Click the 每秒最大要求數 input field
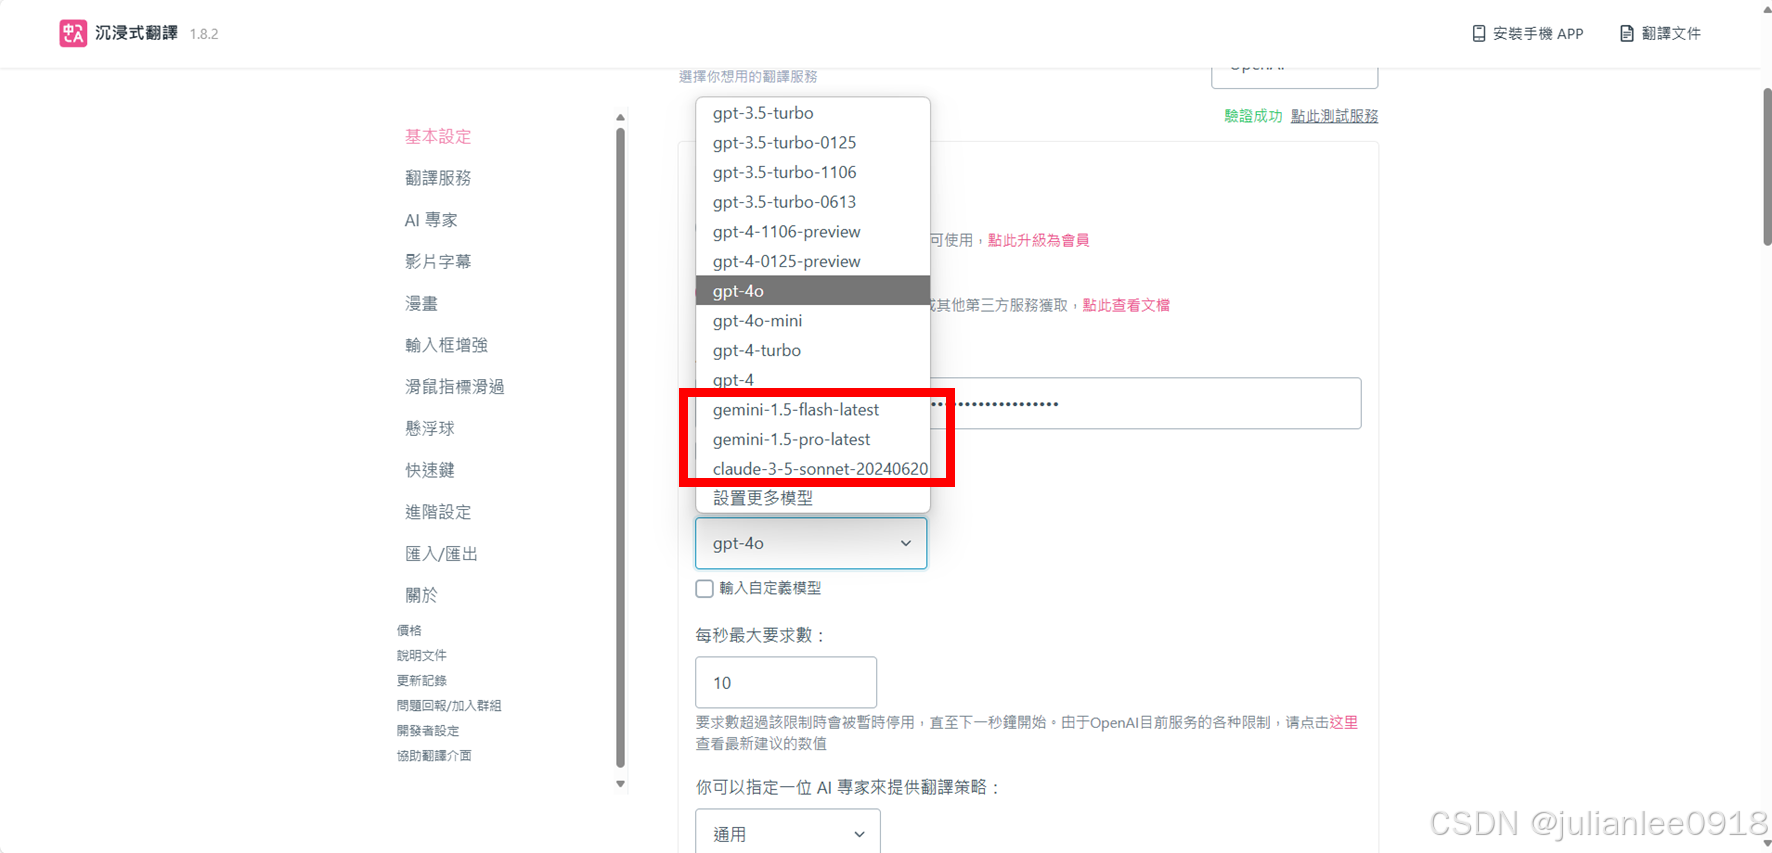Viewport: 1772px width, 853px height. (786, 682)
